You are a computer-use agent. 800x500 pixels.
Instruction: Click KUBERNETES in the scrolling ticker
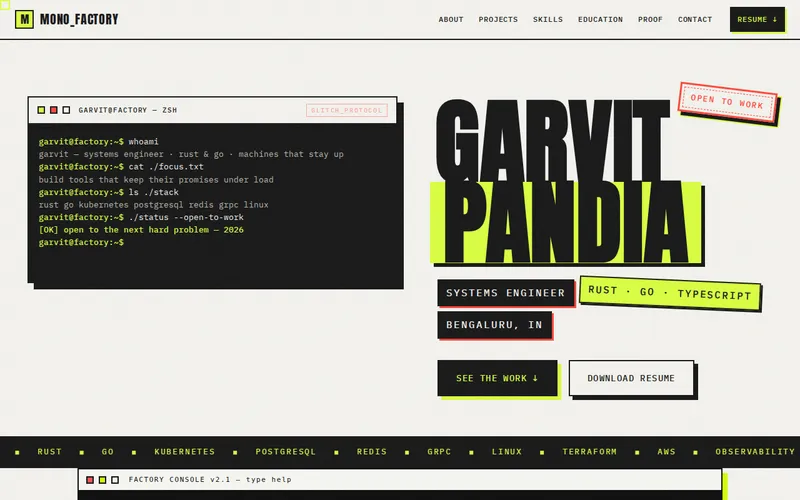coord(185,452)
